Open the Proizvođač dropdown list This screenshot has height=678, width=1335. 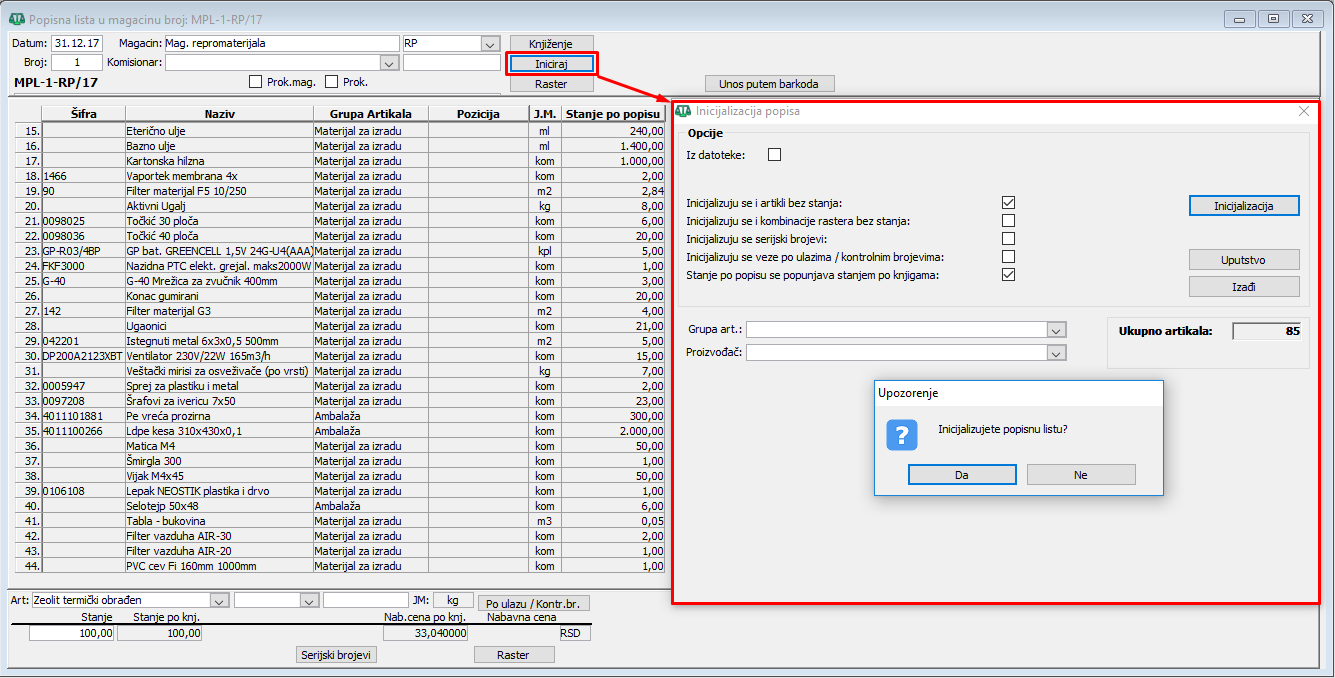(1056, 353)
